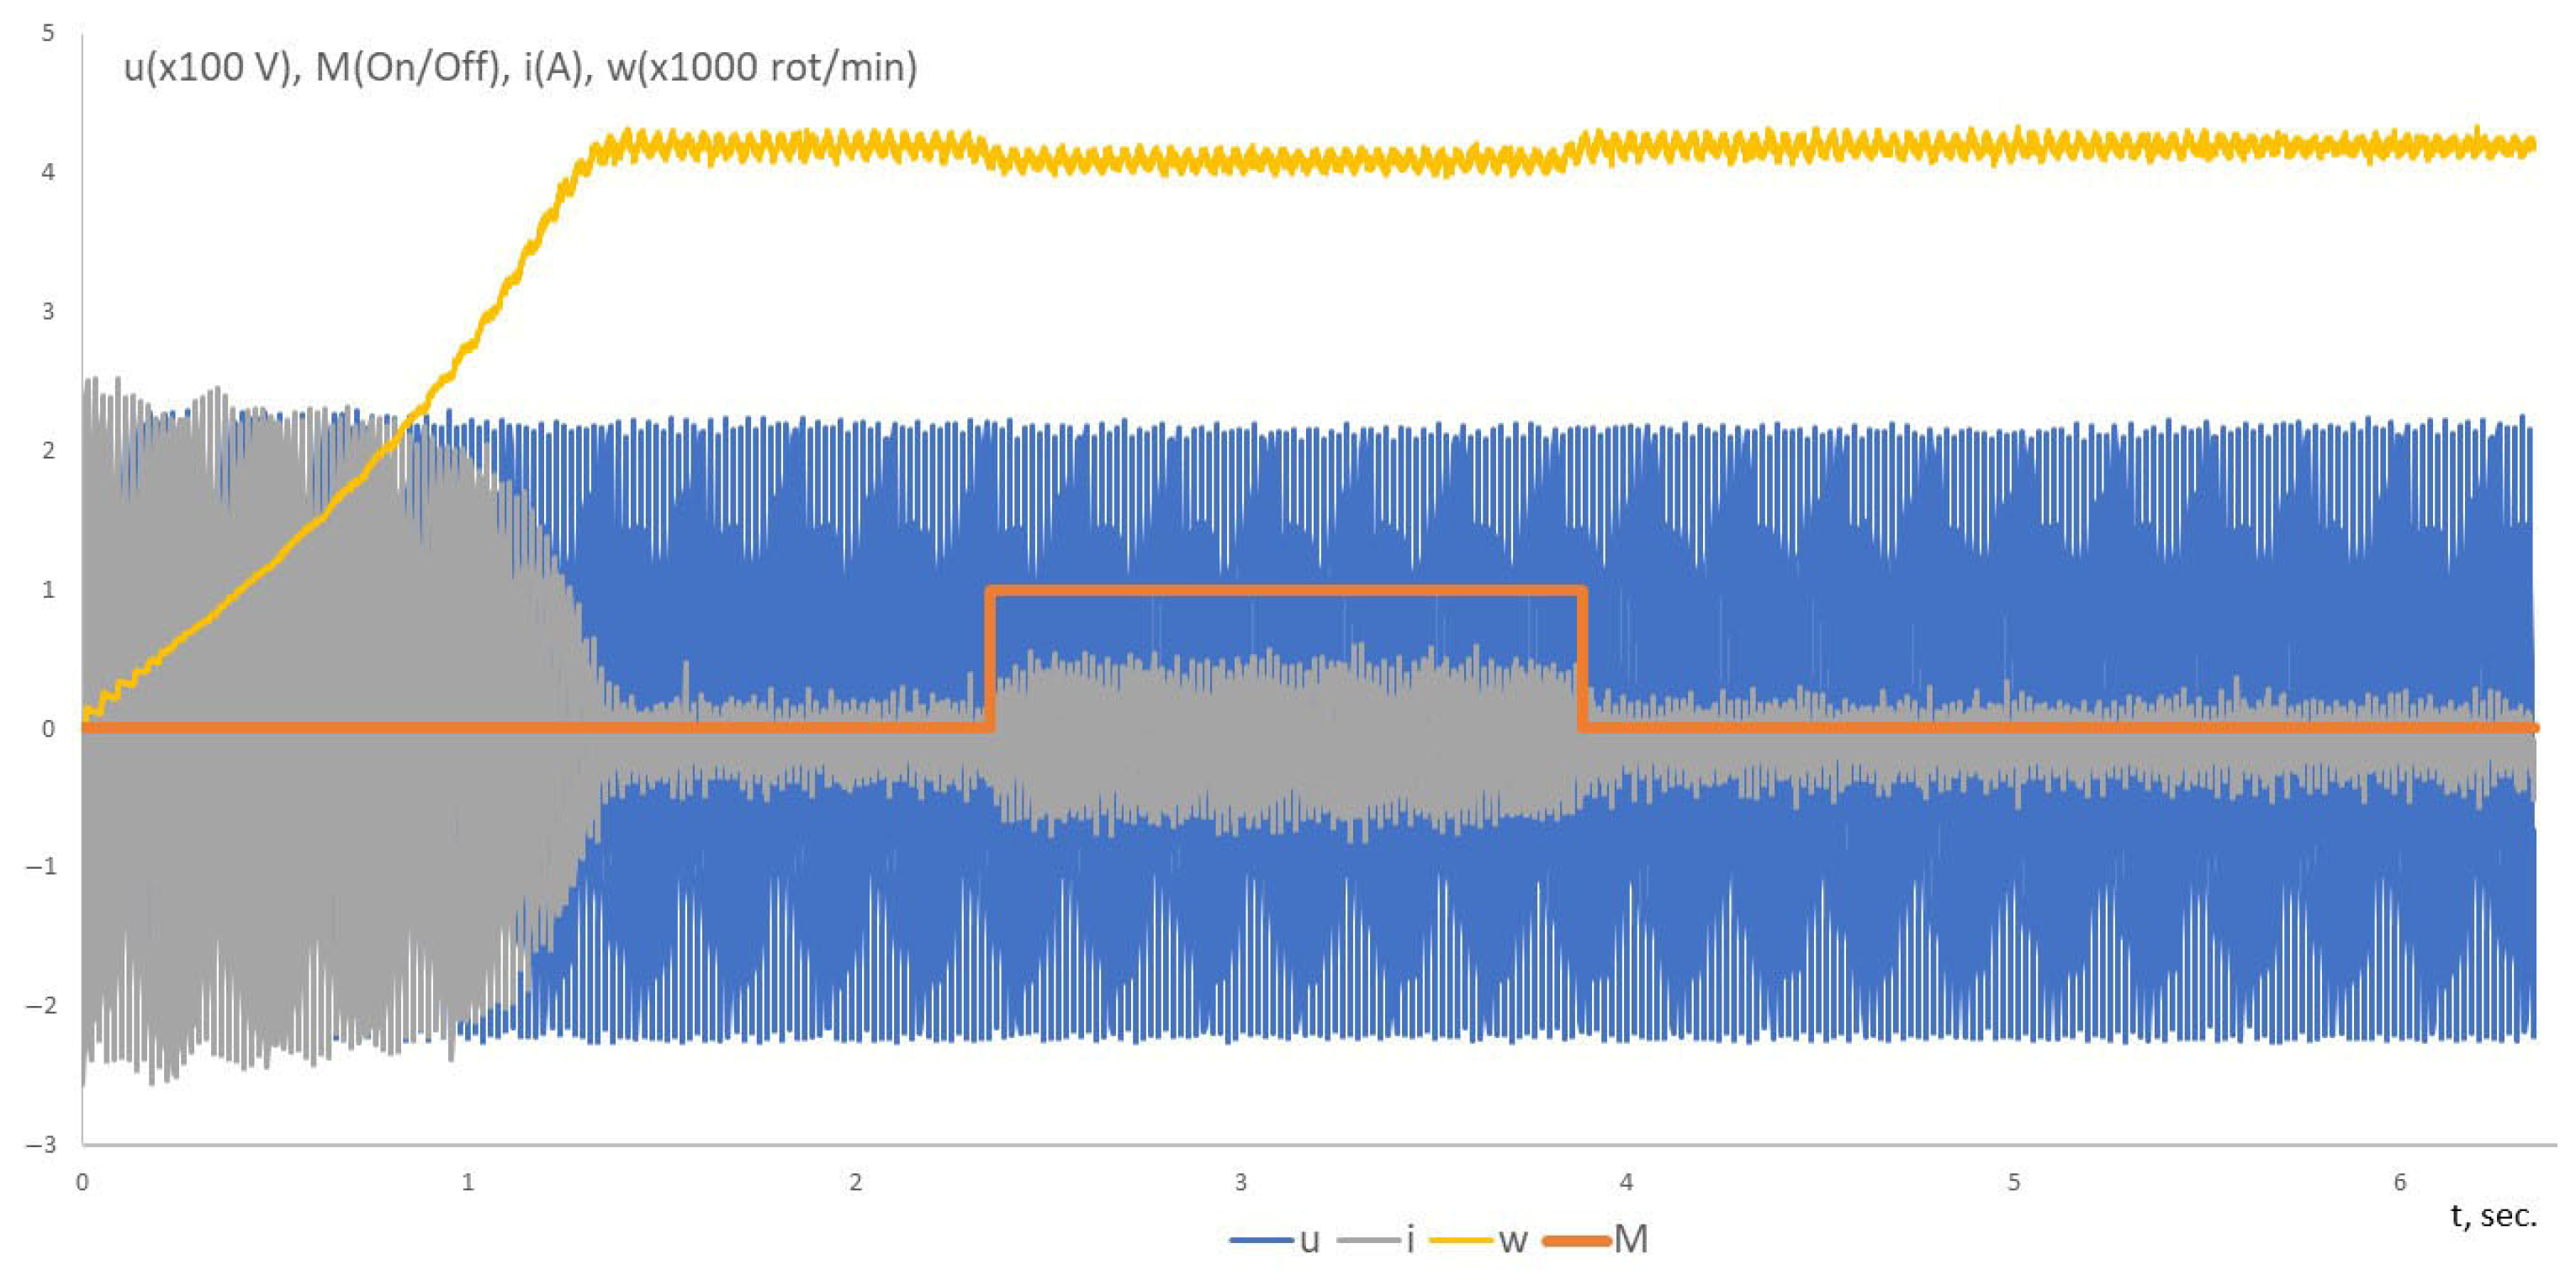Click the x-axis tick label 1

click(467, 1183)
